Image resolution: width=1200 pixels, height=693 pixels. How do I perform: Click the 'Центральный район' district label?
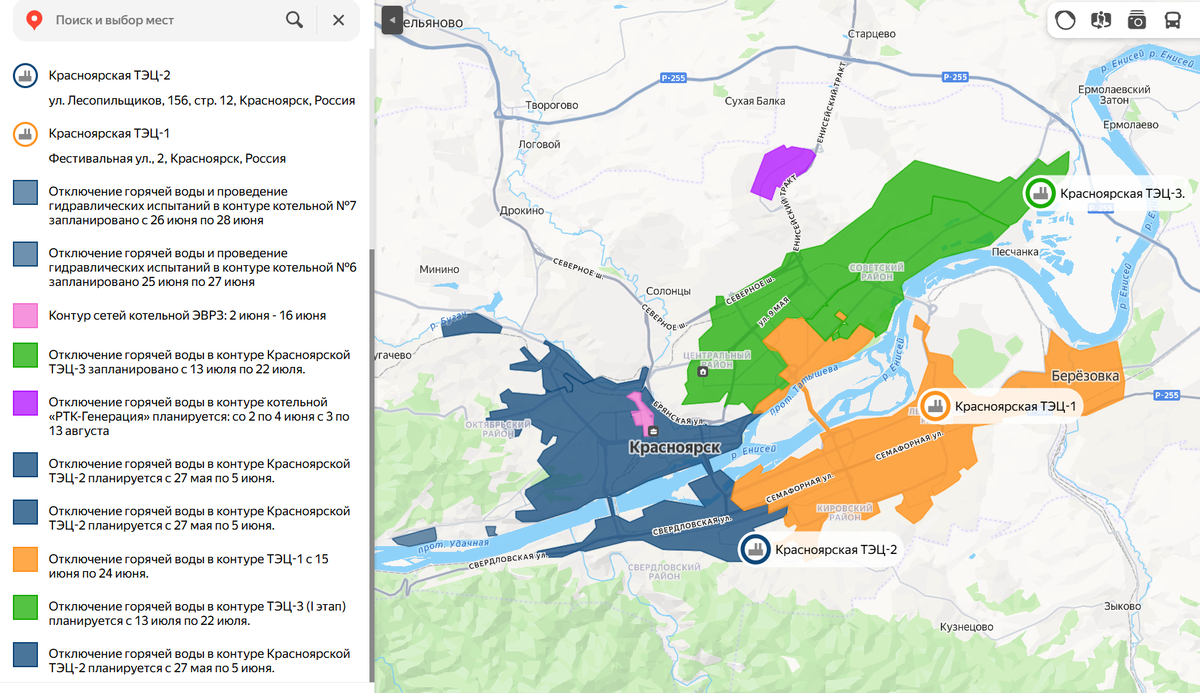click(716, 360)
